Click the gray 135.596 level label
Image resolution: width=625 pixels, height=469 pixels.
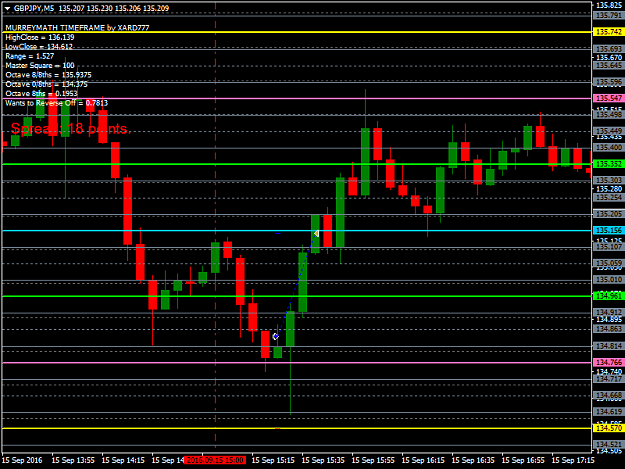click(609, 82)
